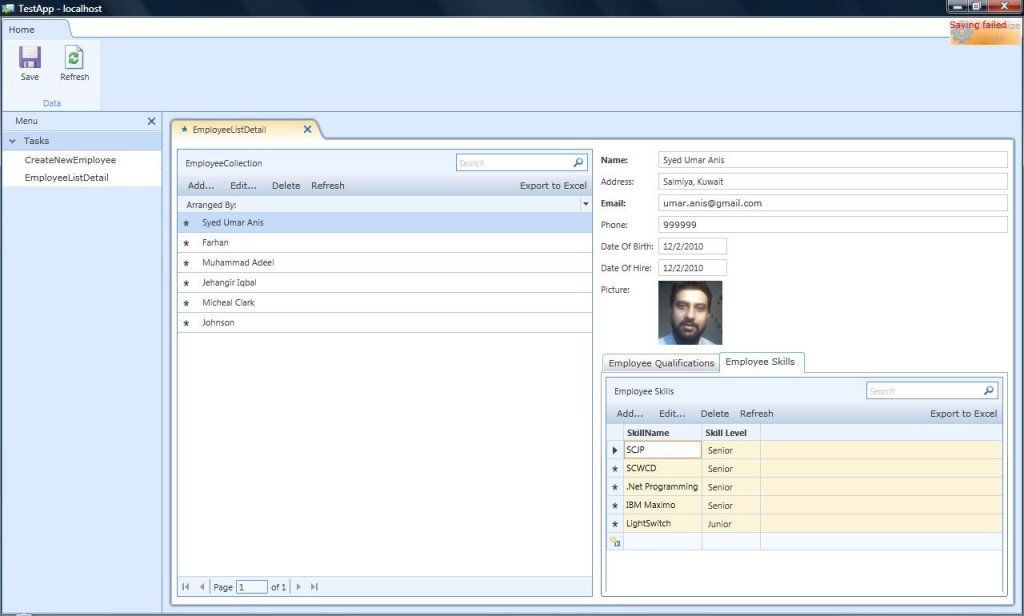Click the employee picture thumbnail

click(690, 313)
